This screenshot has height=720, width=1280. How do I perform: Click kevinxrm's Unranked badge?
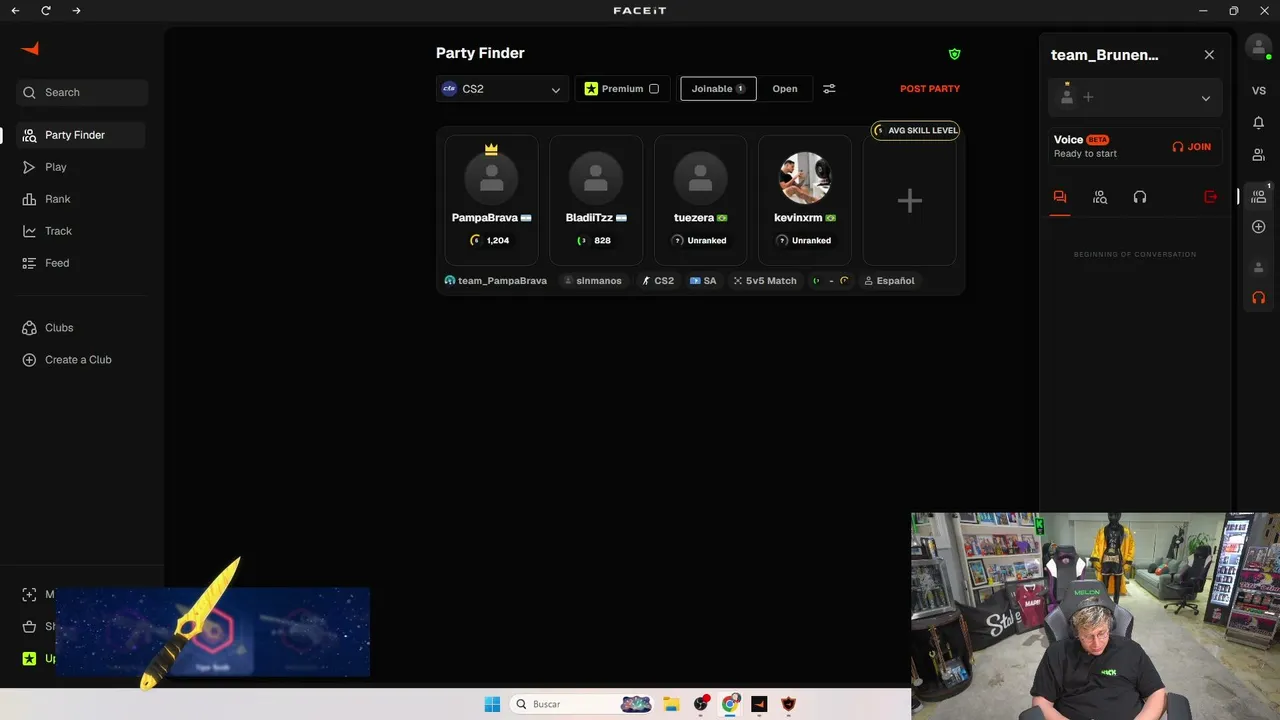tap(805, 241)
